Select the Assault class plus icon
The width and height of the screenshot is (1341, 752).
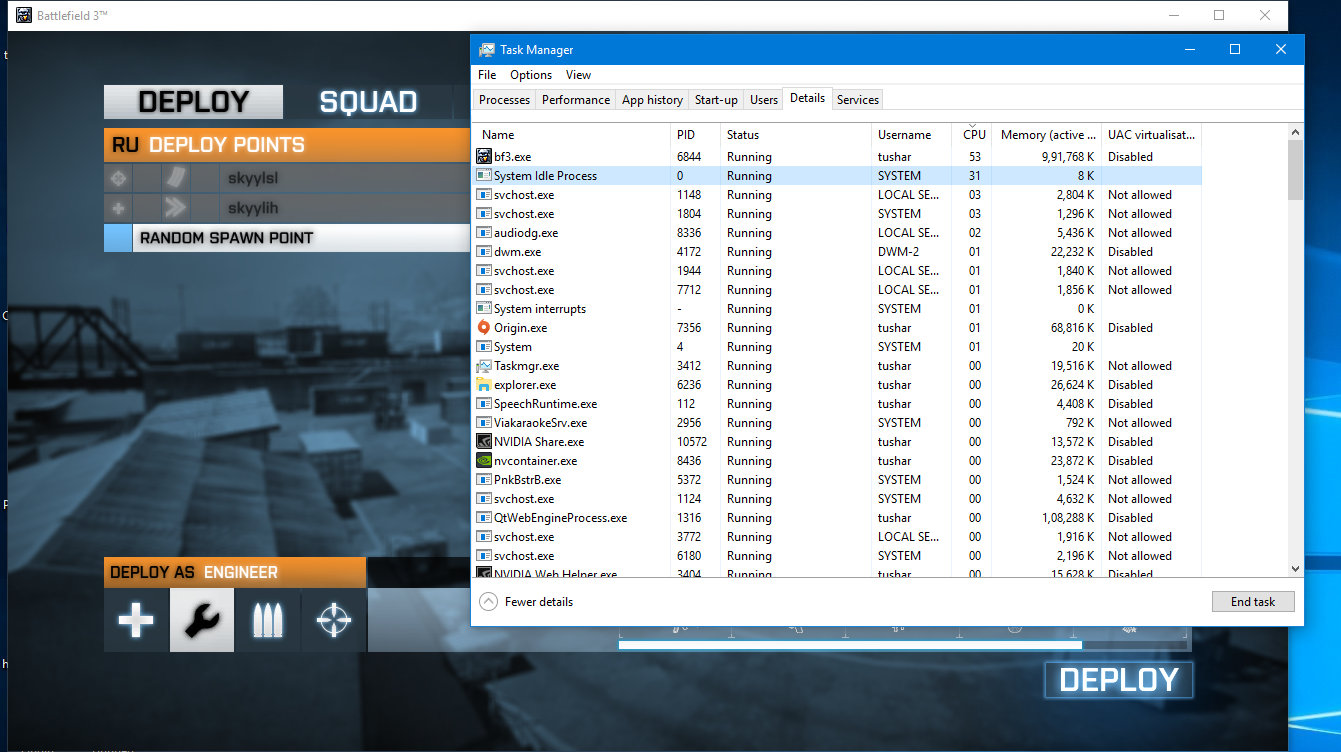pos(136,620)
